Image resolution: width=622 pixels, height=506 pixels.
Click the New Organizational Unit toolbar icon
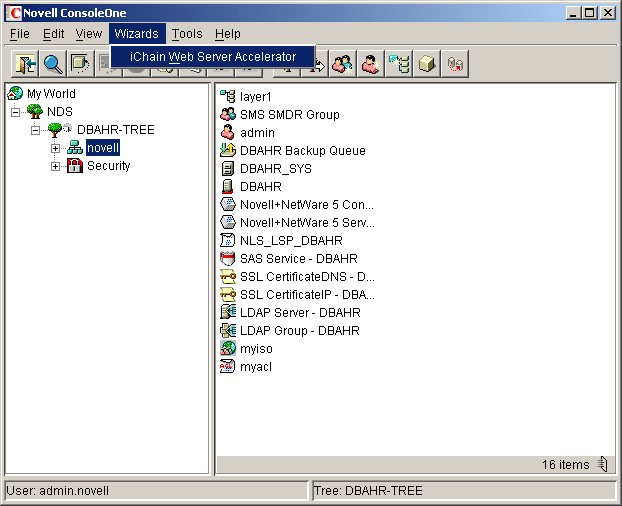[x=399, y=63]
